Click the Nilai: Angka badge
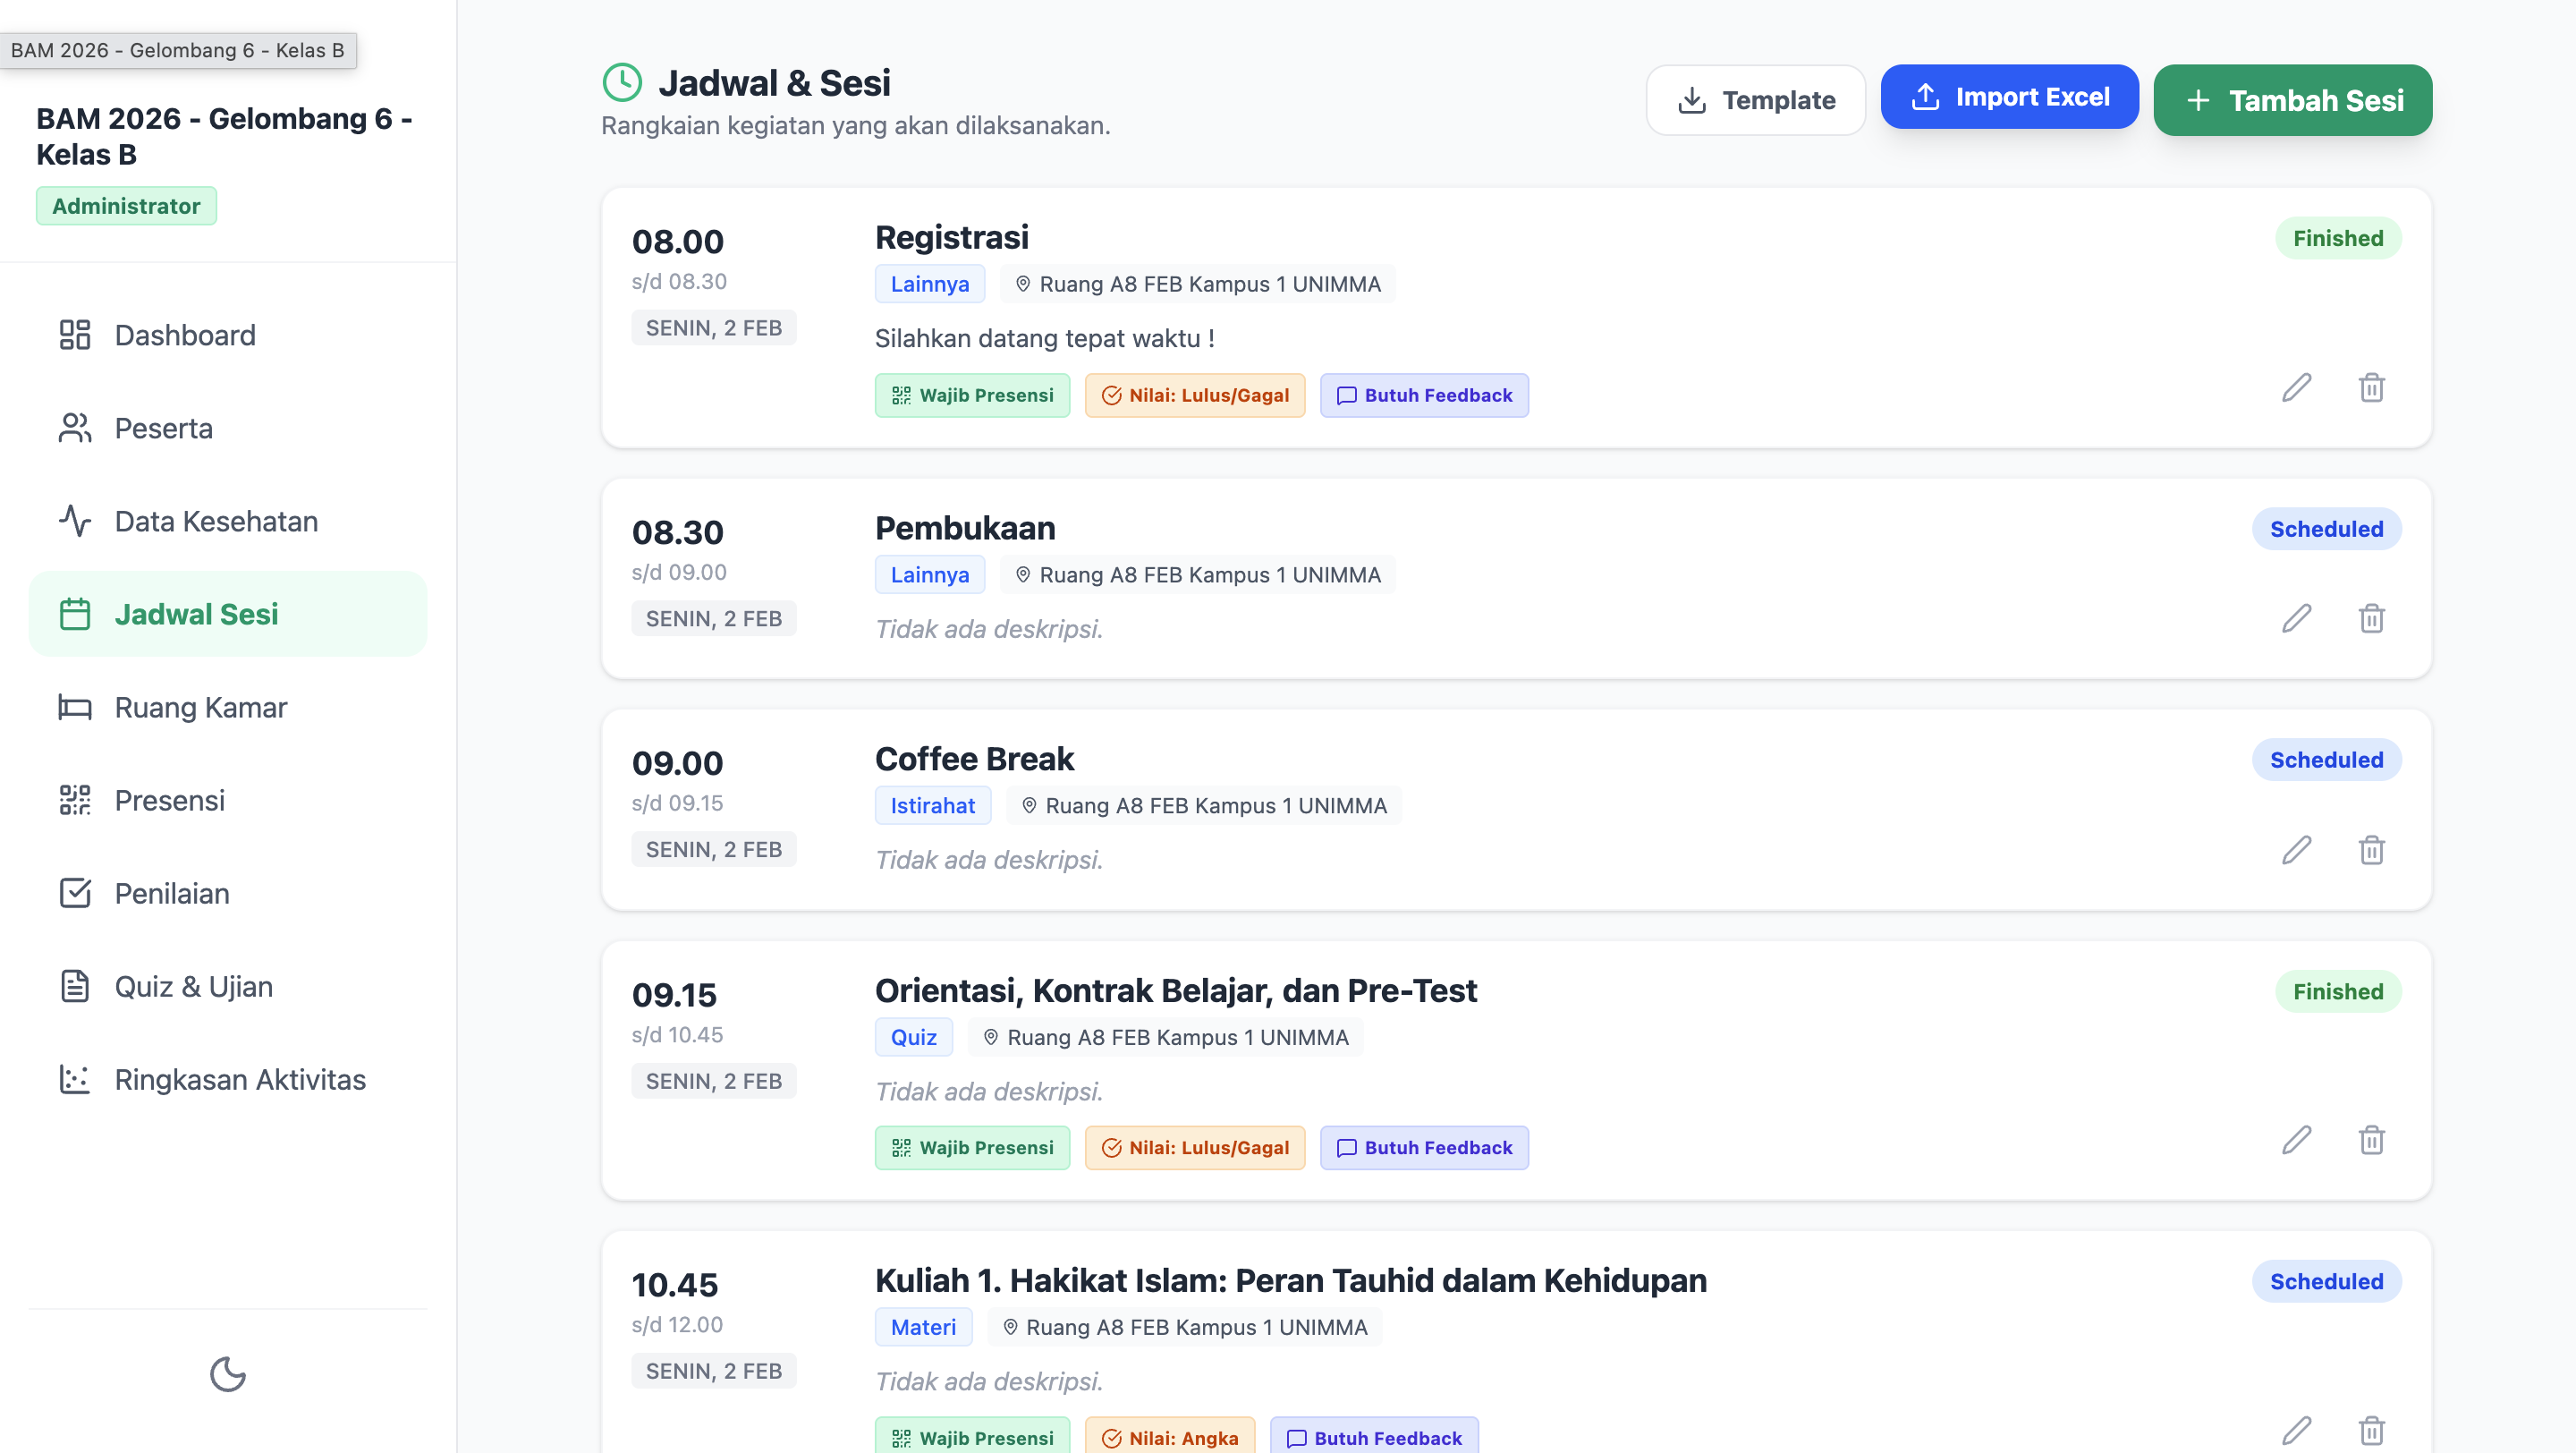2576x1453 pixels. coord(1170,1437)
